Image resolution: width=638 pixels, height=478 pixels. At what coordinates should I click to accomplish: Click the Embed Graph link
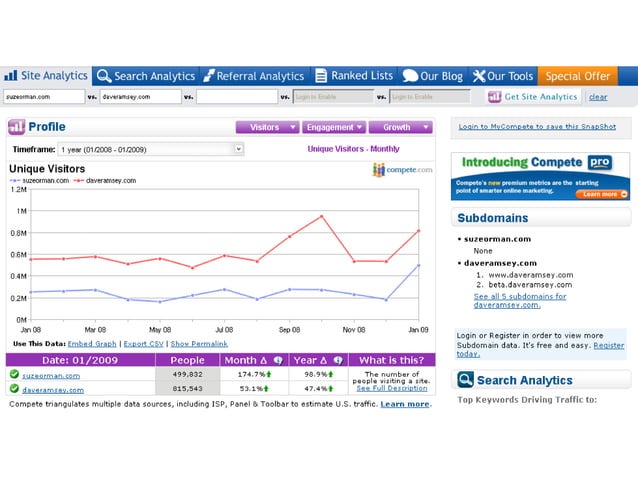tap(92, 344)
